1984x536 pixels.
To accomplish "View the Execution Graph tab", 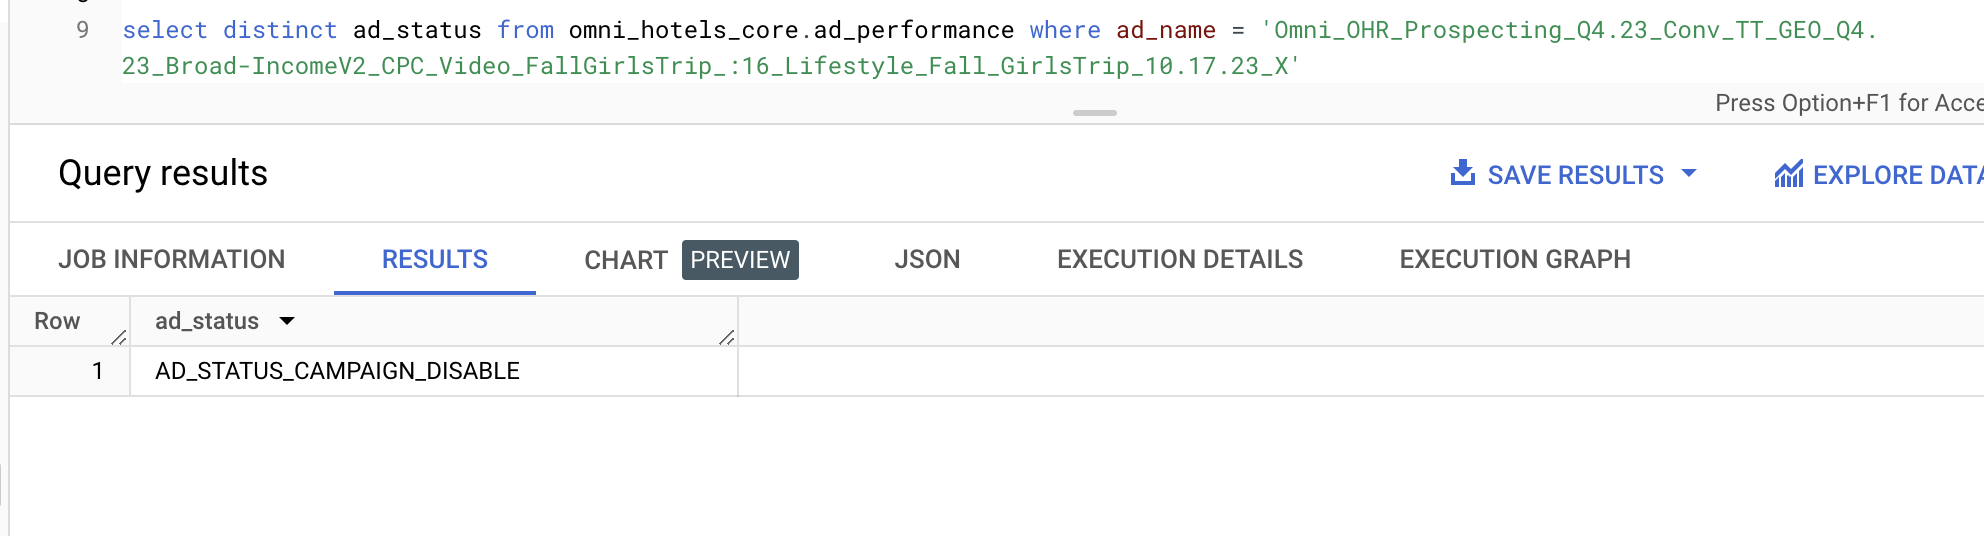I will [x=1515, y=260].
